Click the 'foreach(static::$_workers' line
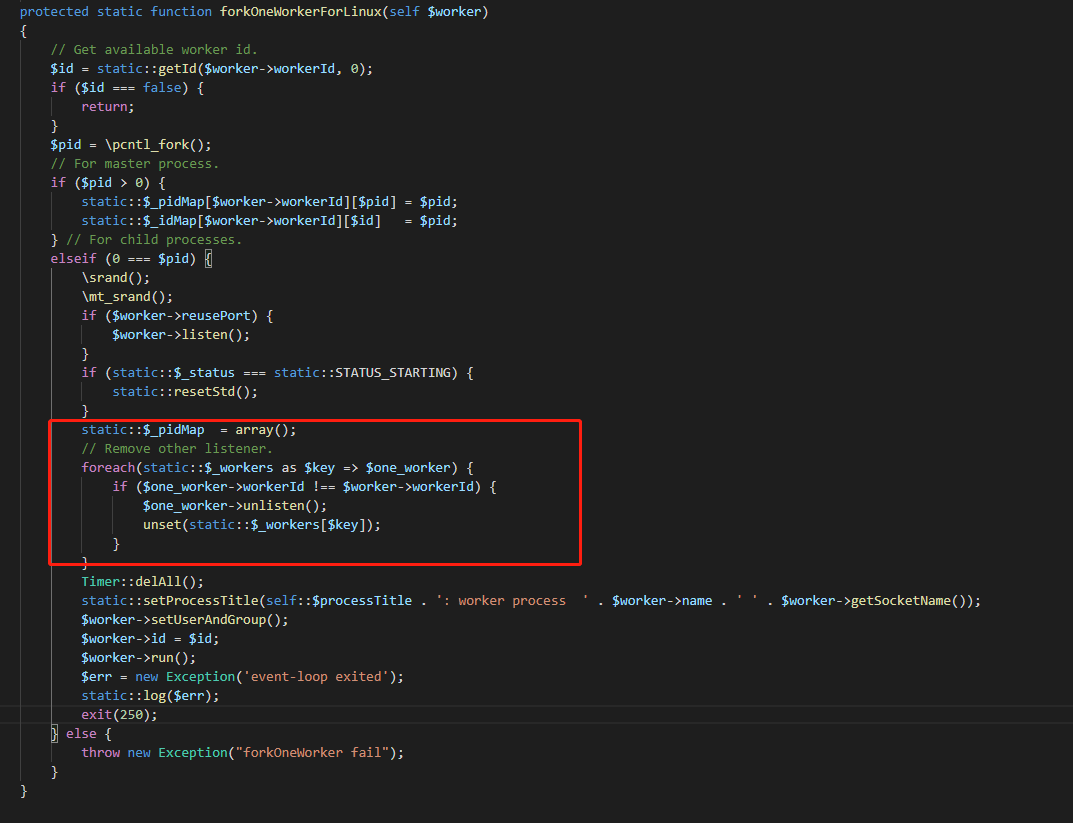The width and height of the screenshot is (1073, 823). click(x=277, y=467)
